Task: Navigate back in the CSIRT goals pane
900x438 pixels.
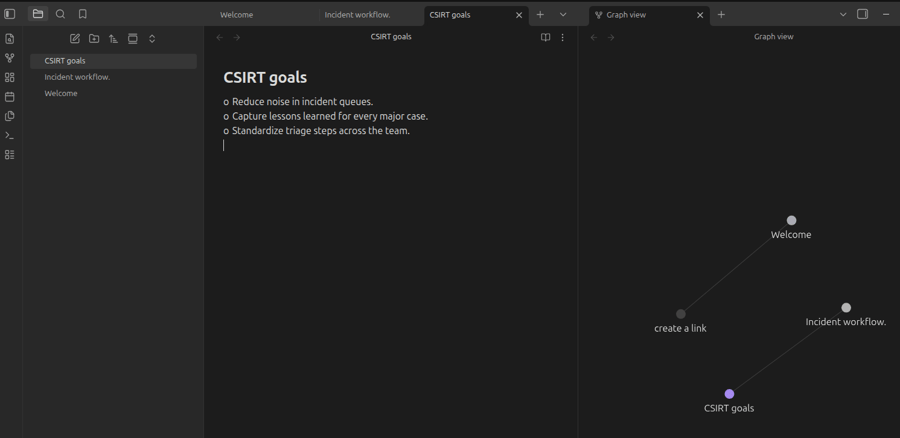Action: coord(219,37)
